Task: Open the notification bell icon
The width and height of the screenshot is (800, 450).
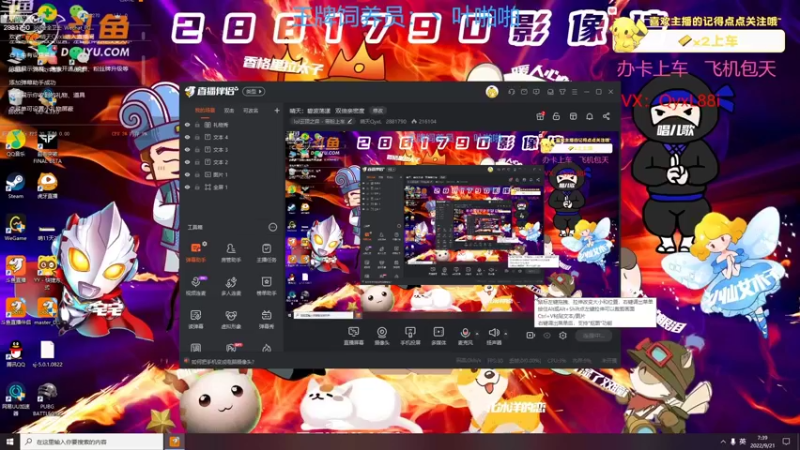Action: (589, 116)
